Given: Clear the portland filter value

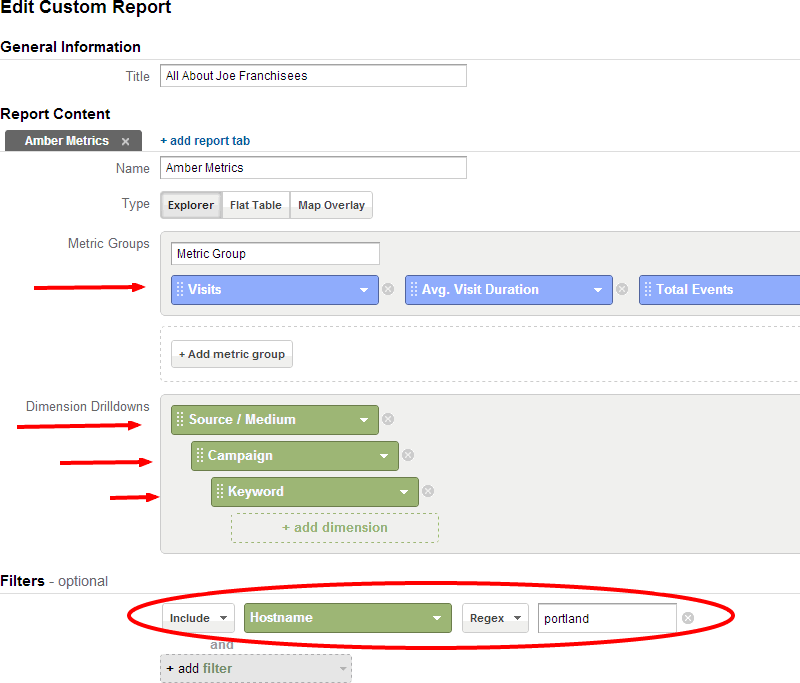Looking at the screenshot, I should (686, 618).
